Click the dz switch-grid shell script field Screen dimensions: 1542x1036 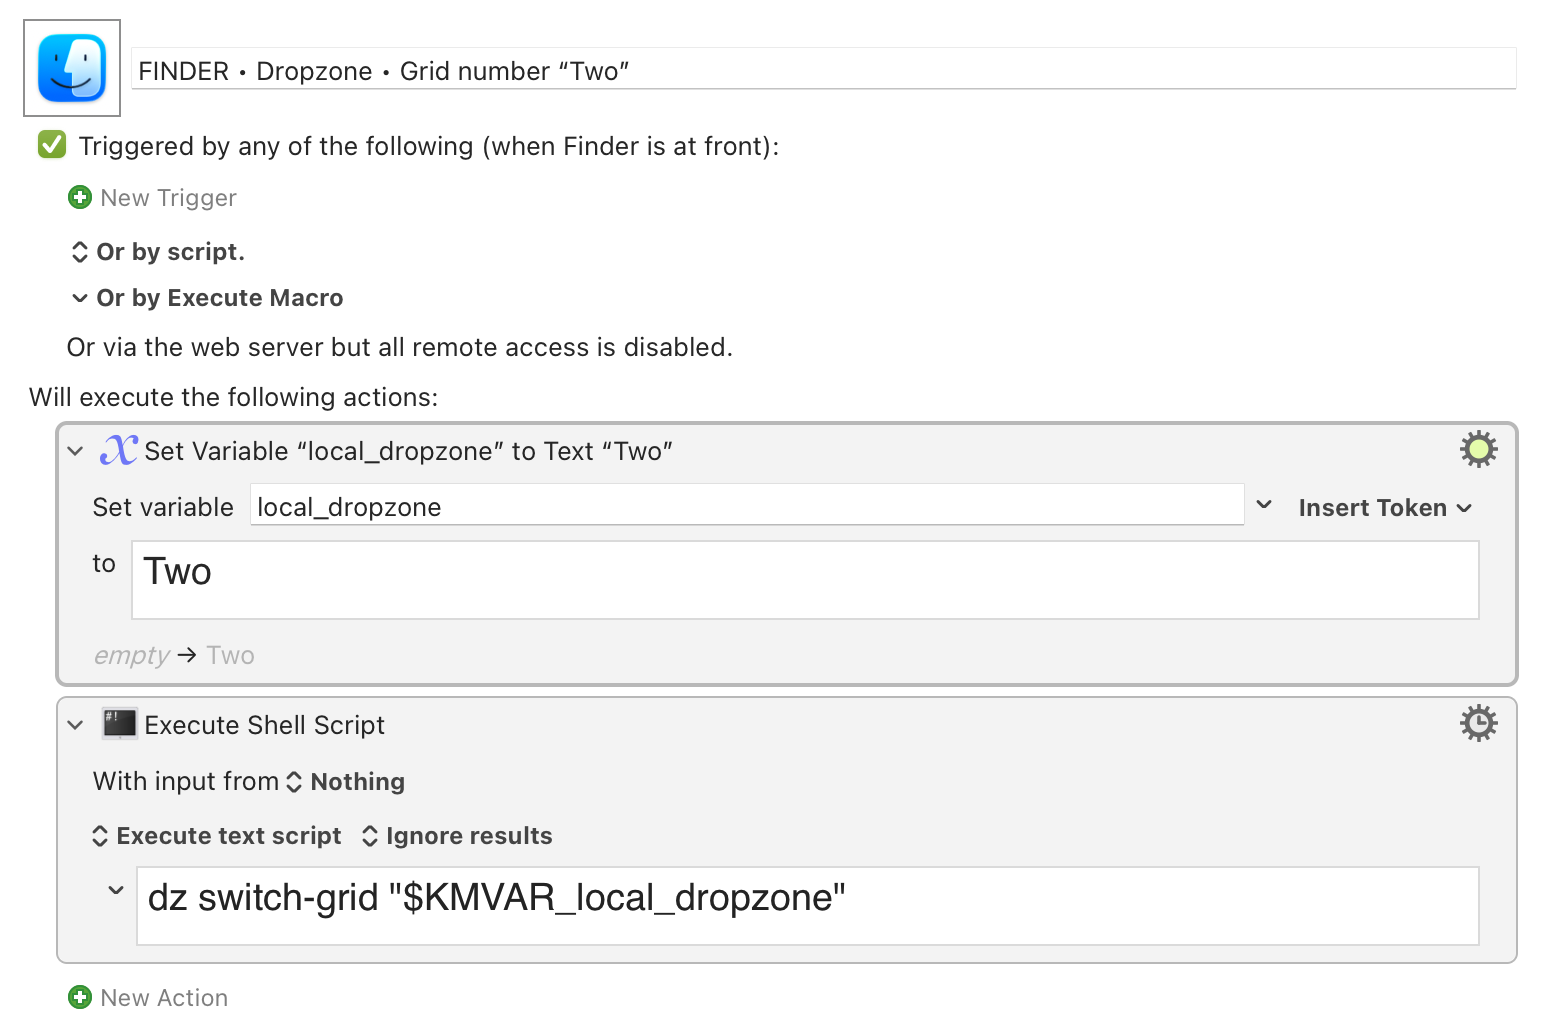pos(806,905)
